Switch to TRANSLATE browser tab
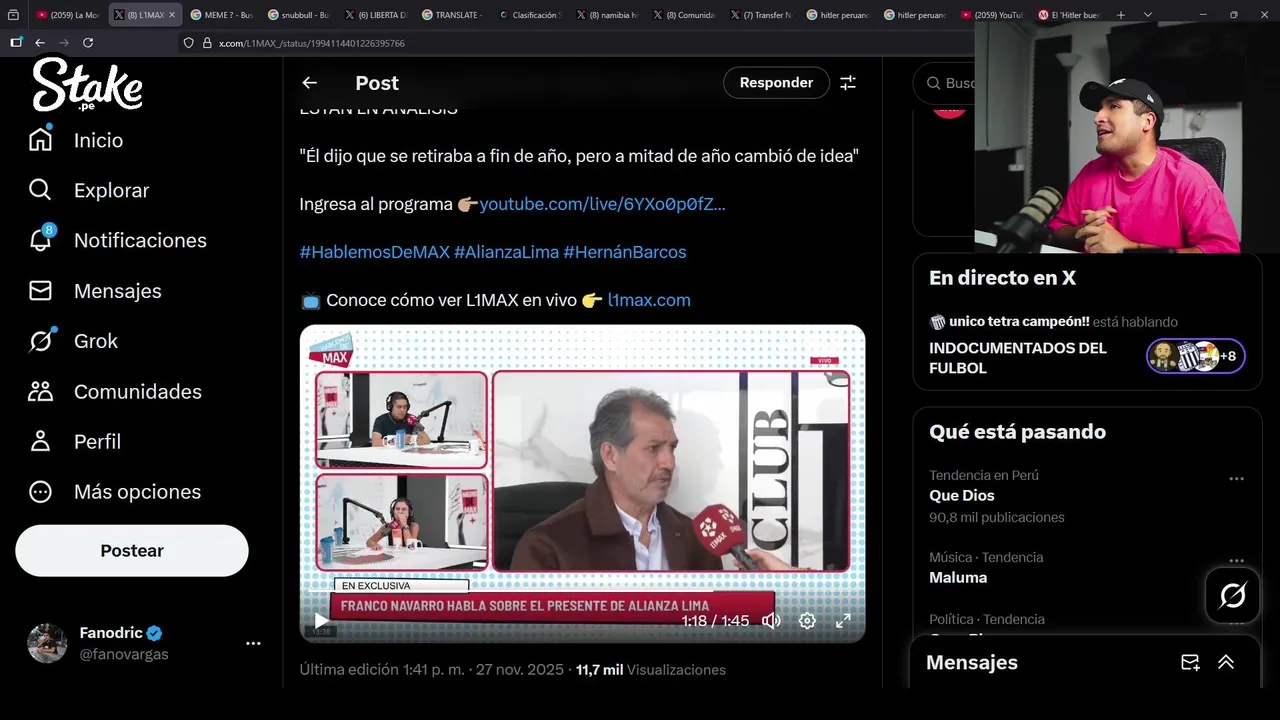The width and height of the screenshot is (1280, 720). pos(452,15)
